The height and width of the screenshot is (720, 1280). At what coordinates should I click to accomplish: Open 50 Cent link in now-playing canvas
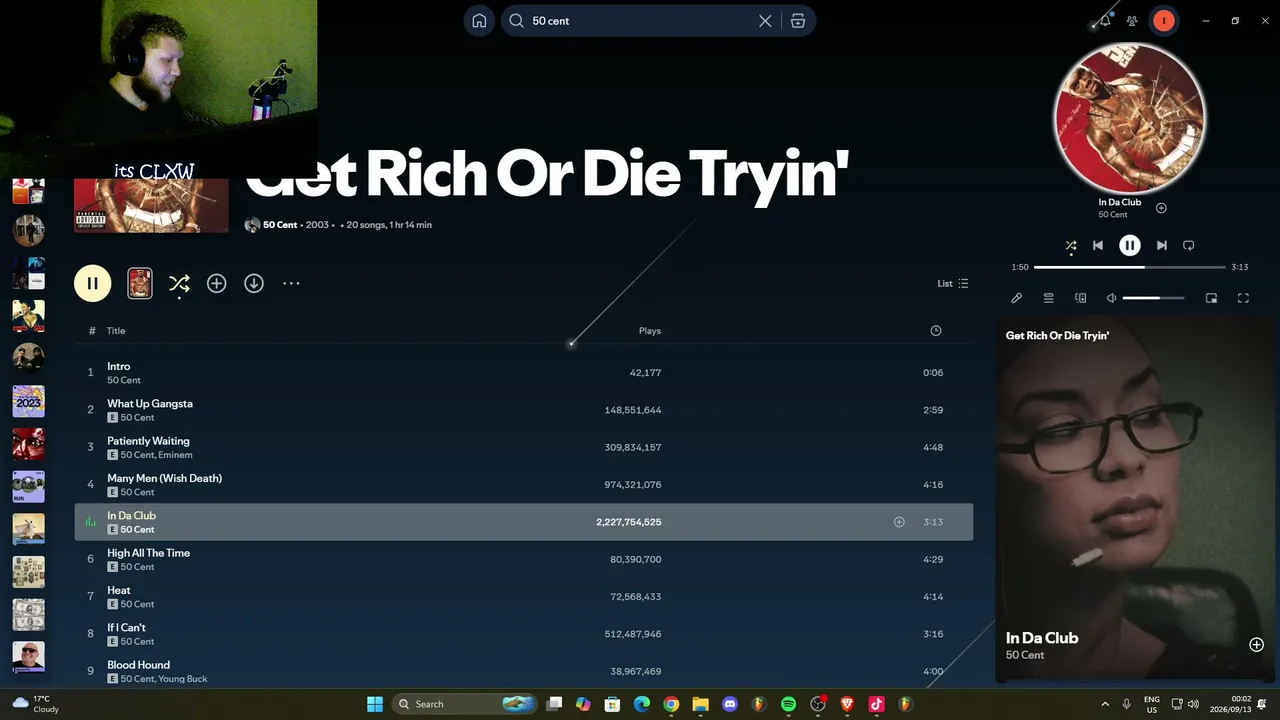[1025, 655]
